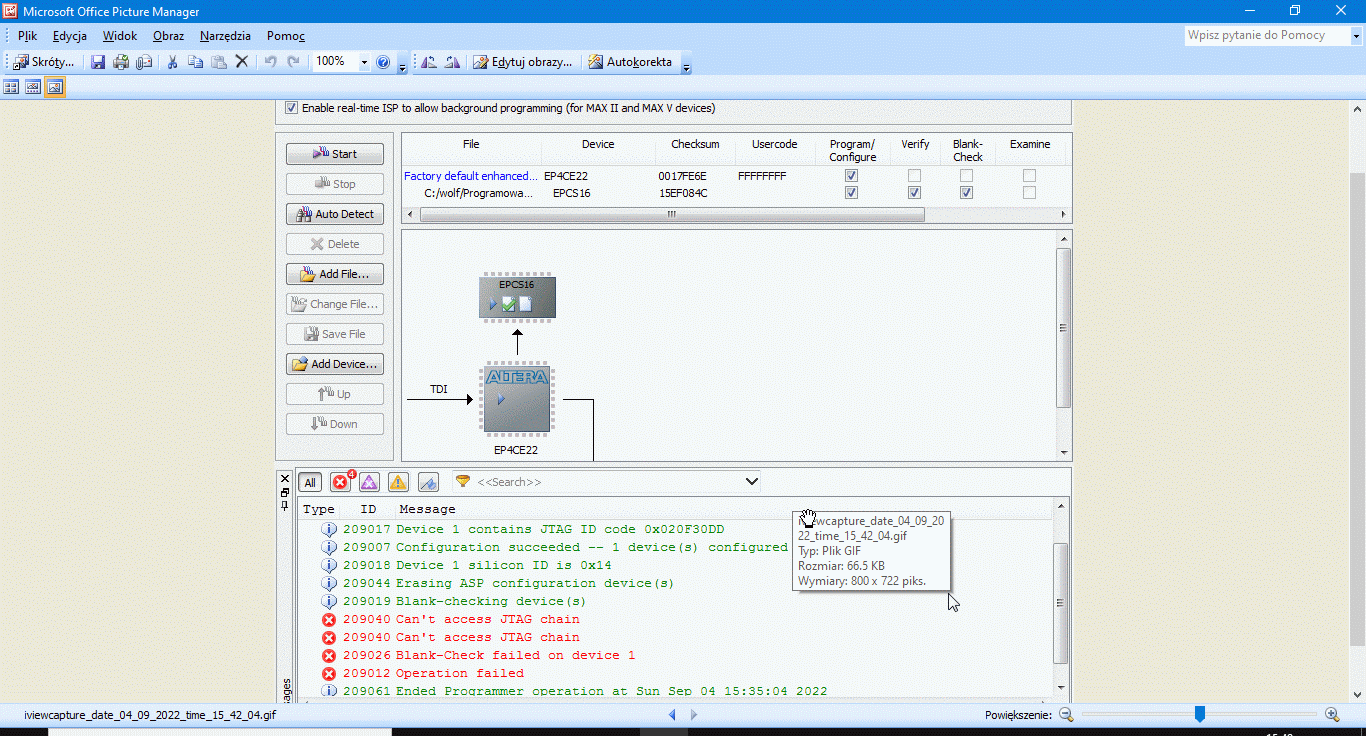Toggle Verify checkbox for EPCS16 row

pyautogui.click(x=914, y=193)
